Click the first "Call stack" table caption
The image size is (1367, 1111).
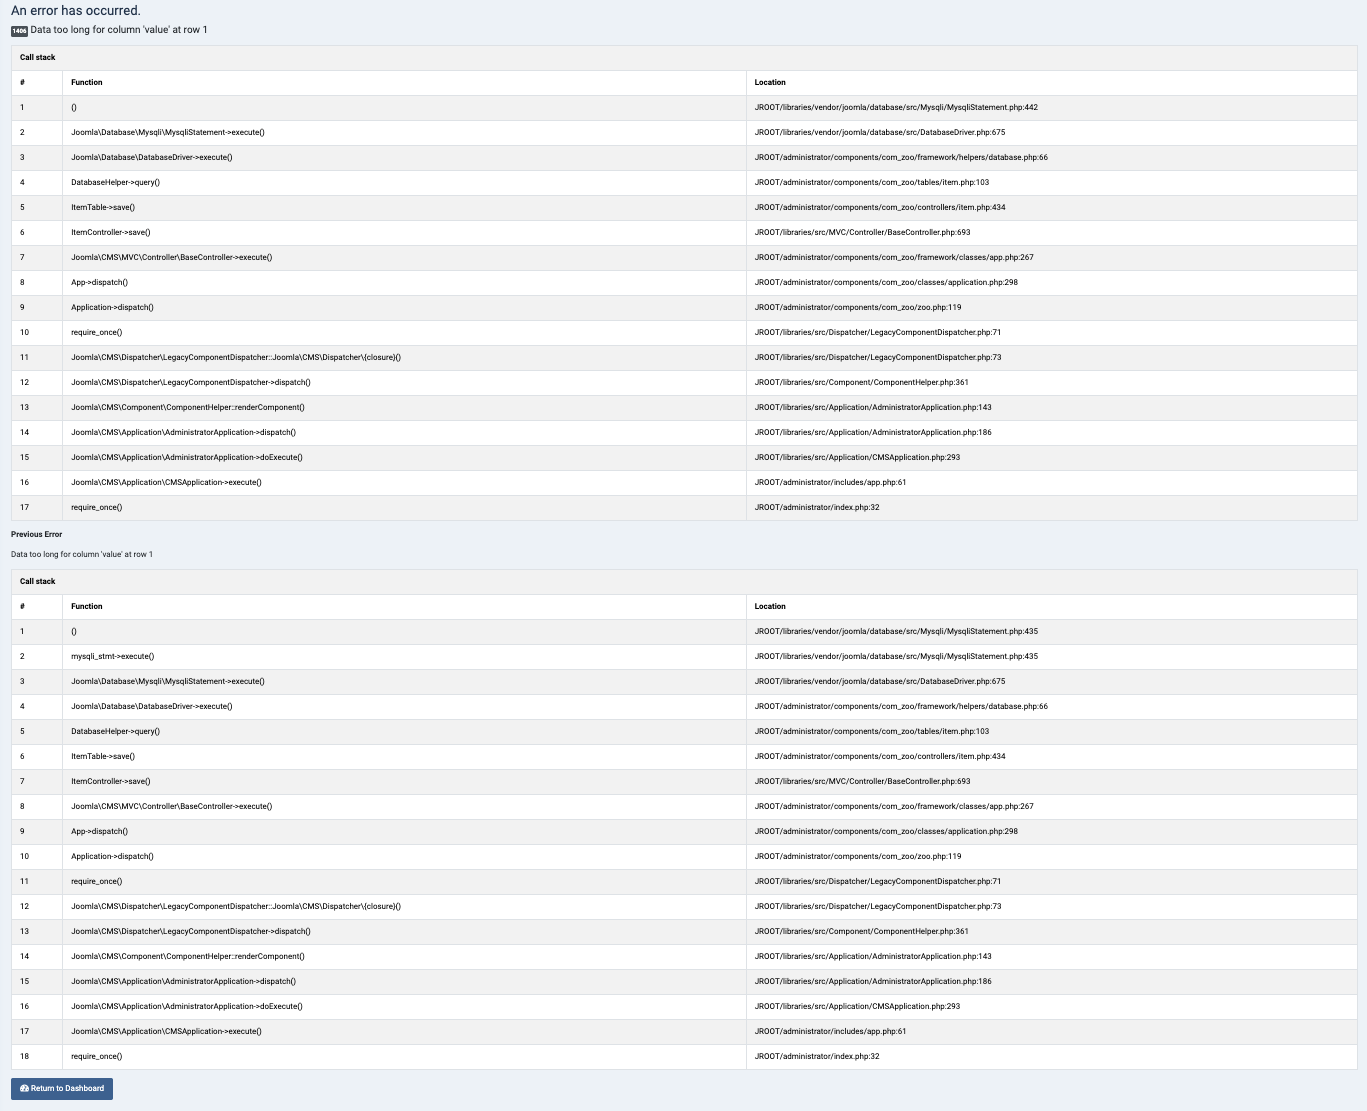click(x=38, y=57)
